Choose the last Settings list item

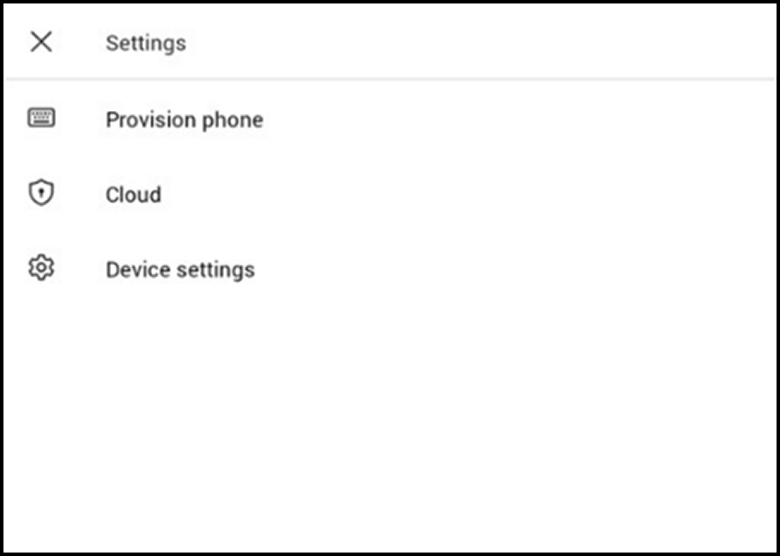[x=180, y=270]
